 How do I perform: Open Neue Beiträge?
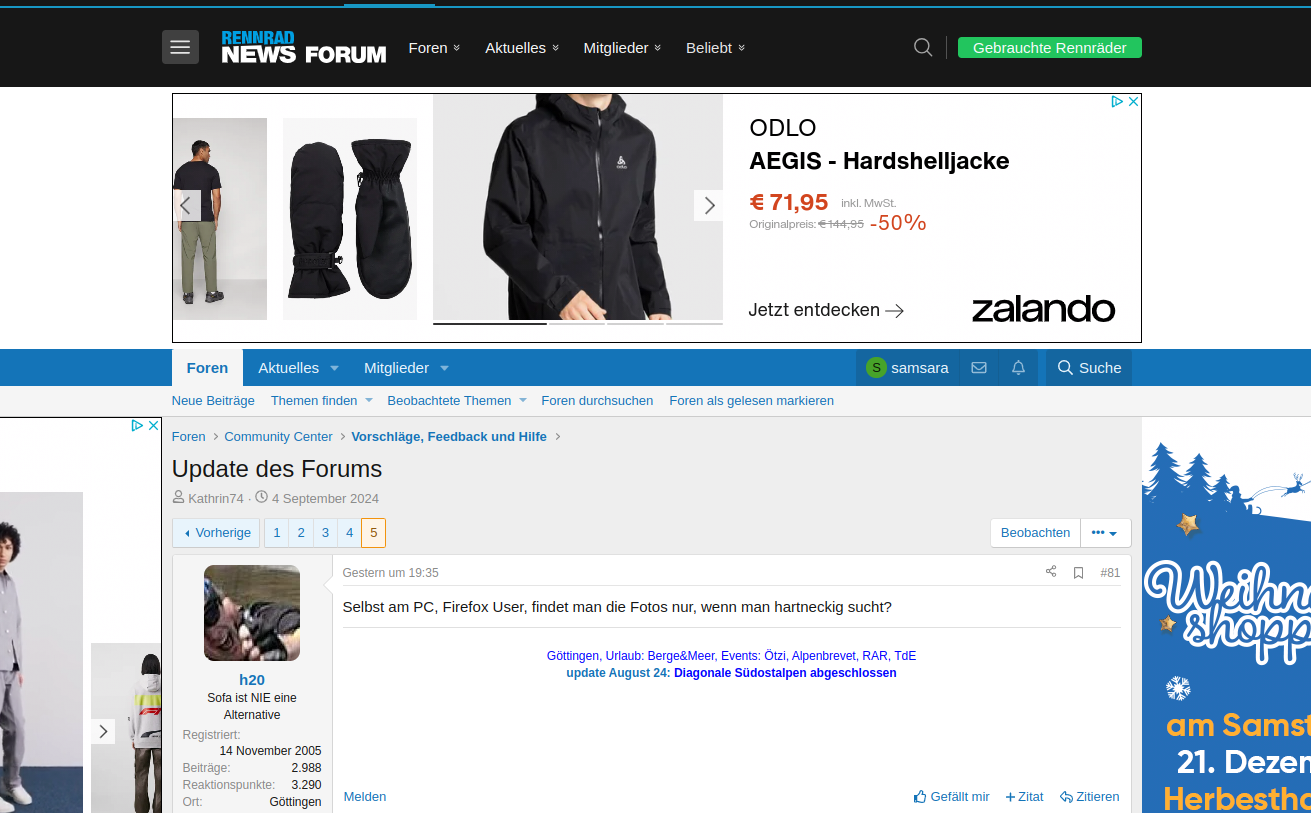click(213, 401)
